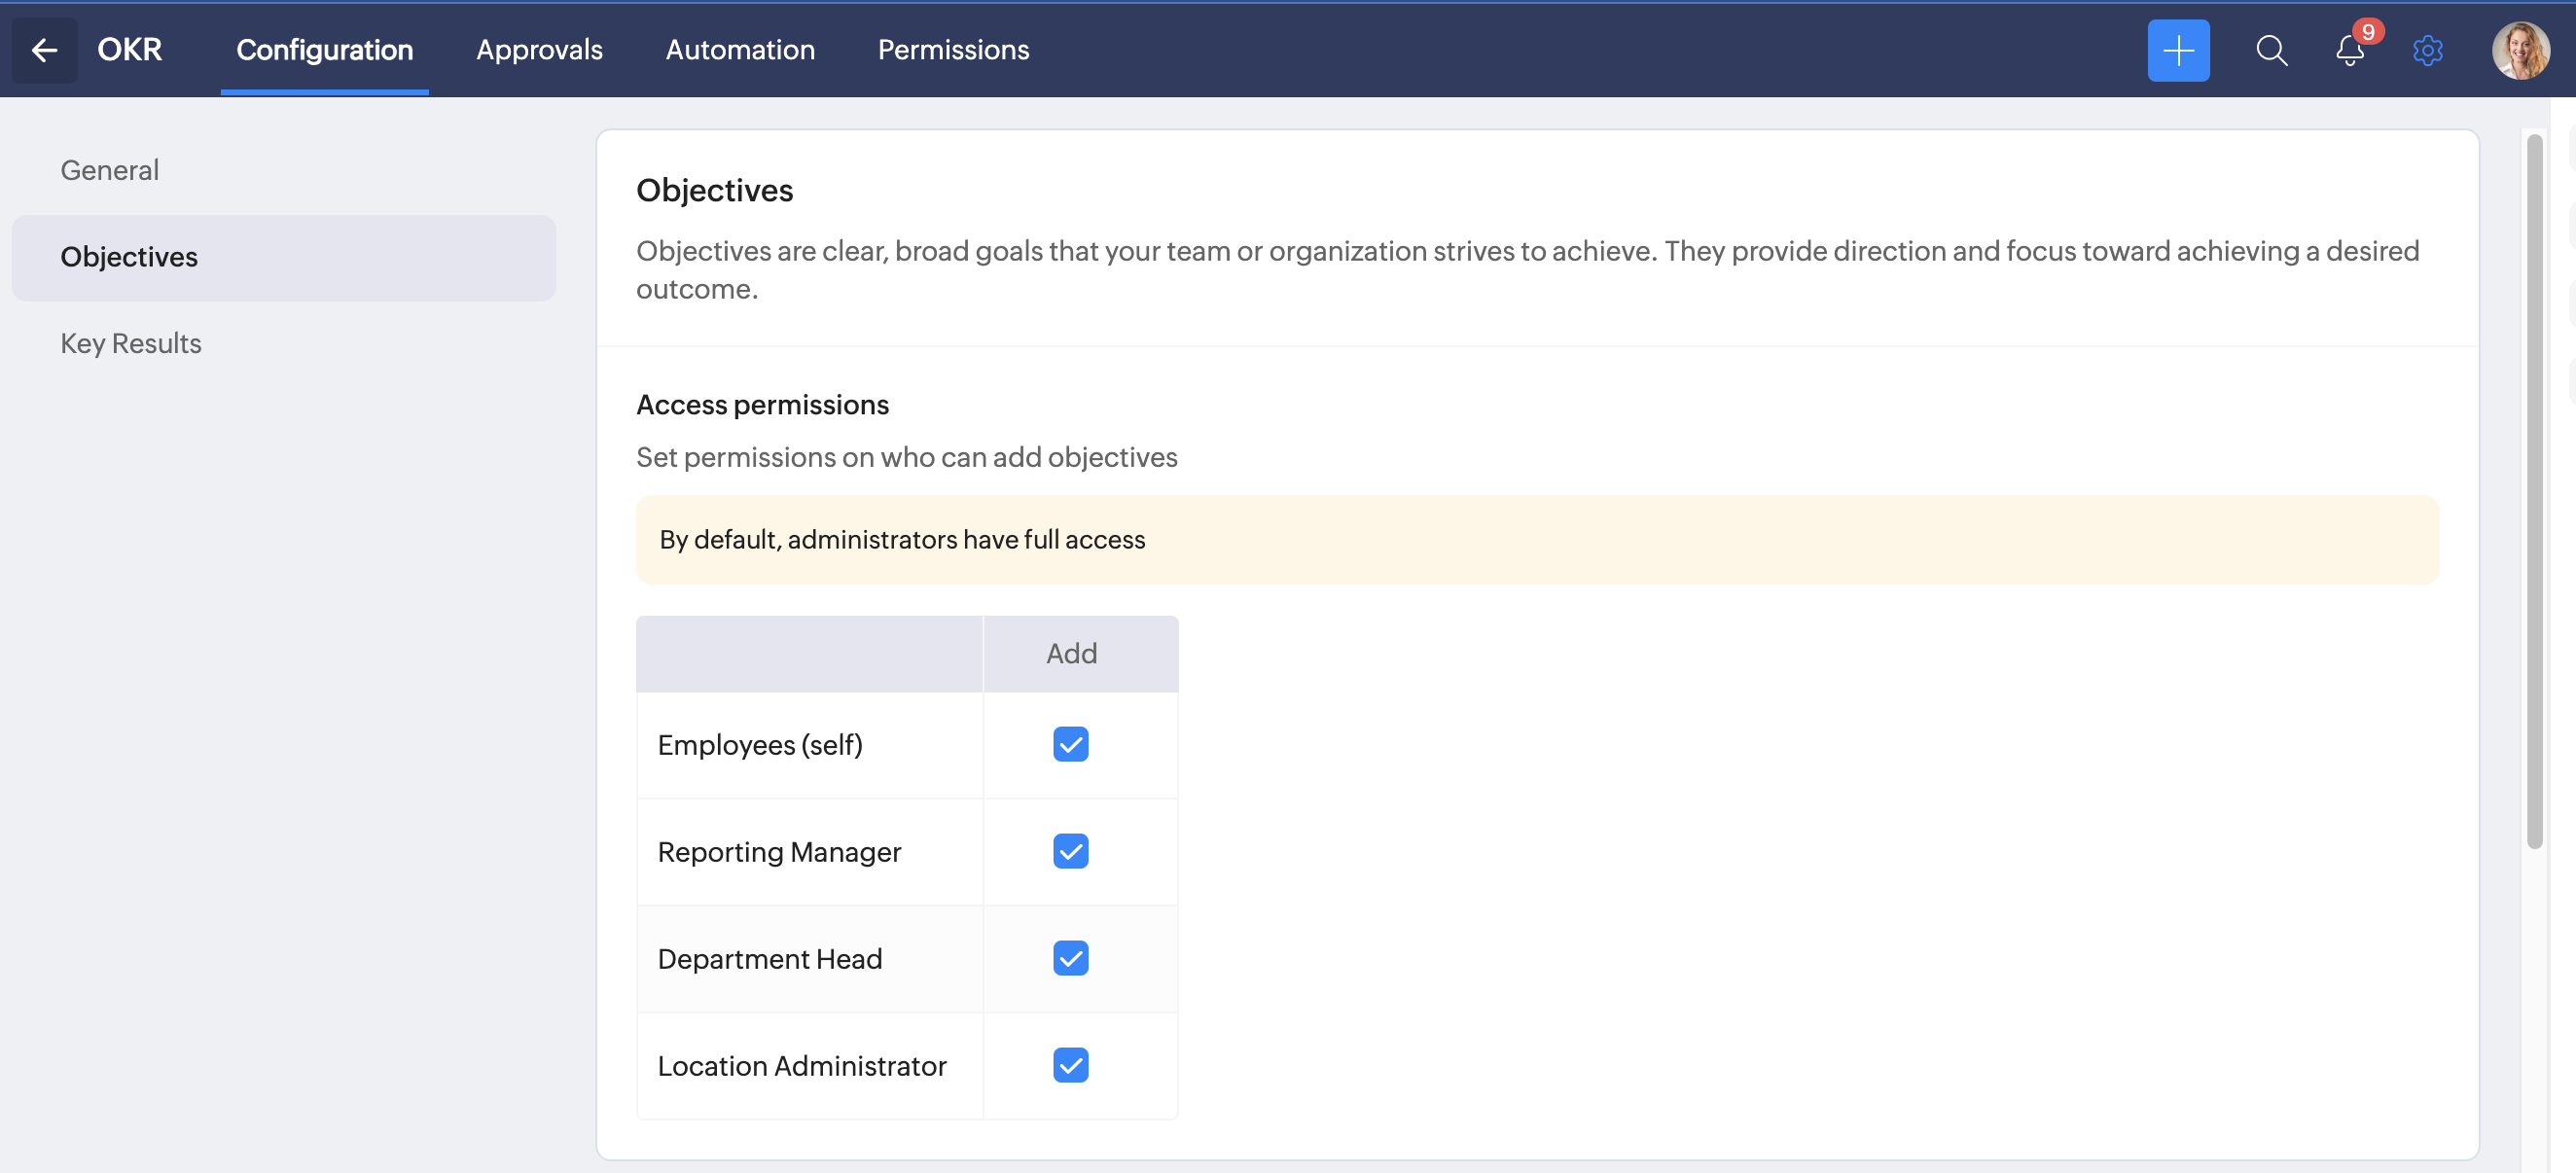This screenshot has height=1173, width=2576.
Task: Switch to the Approvals tab
Action: (539, 50)
